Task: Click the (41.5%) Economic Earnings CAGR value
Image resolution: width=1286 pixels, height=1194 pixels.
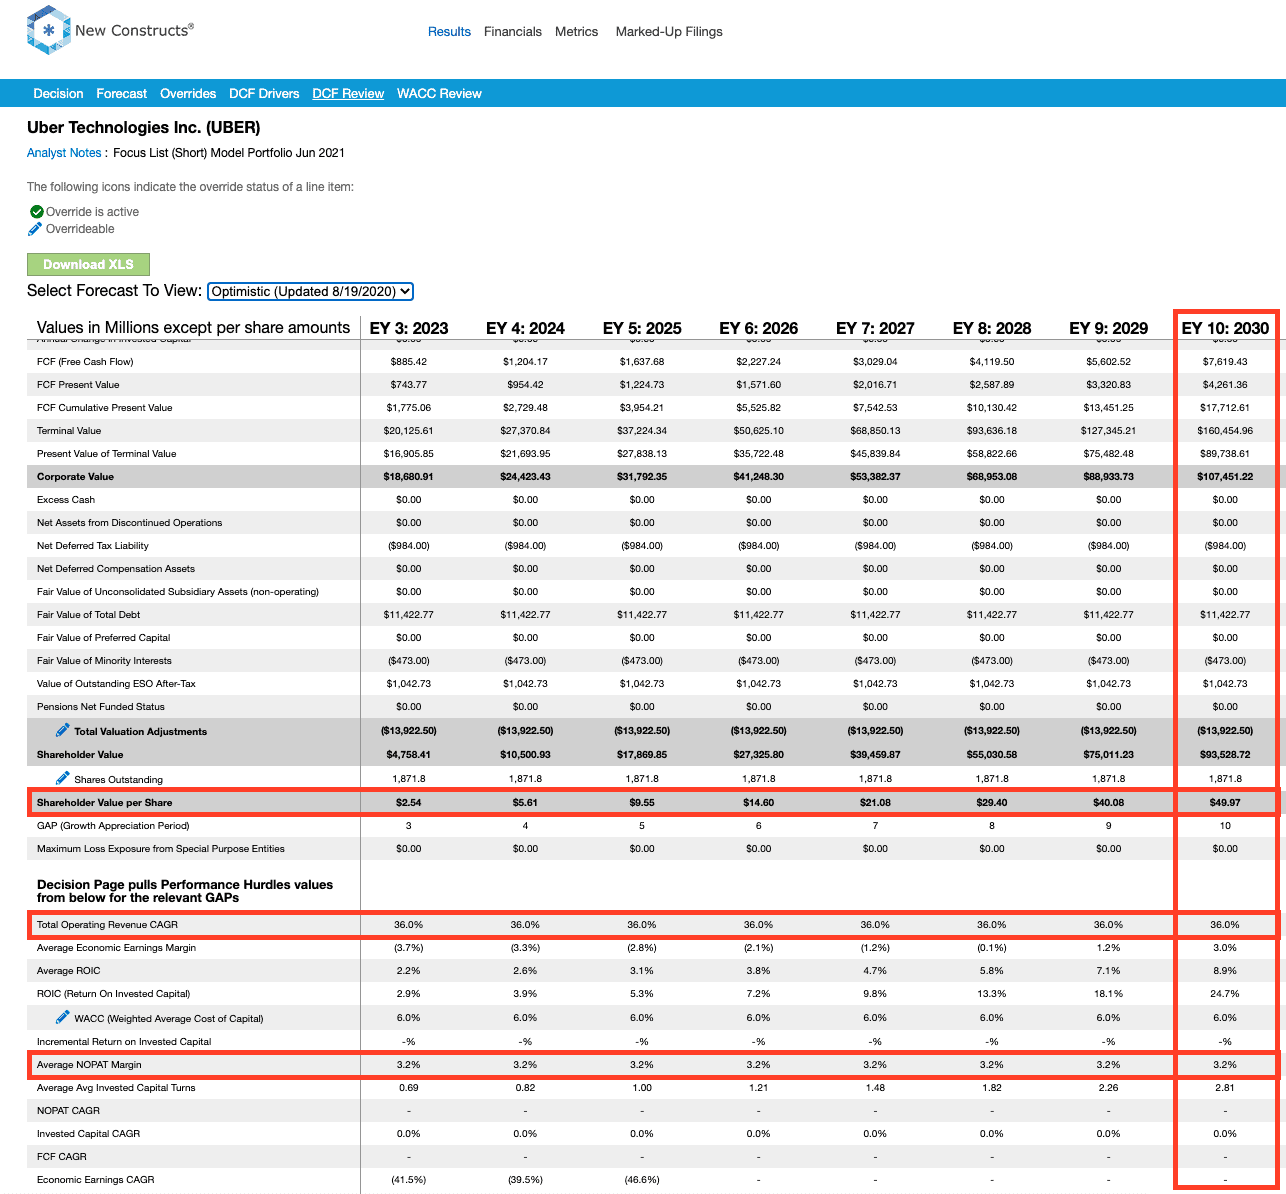Action: coord(409,1180)
